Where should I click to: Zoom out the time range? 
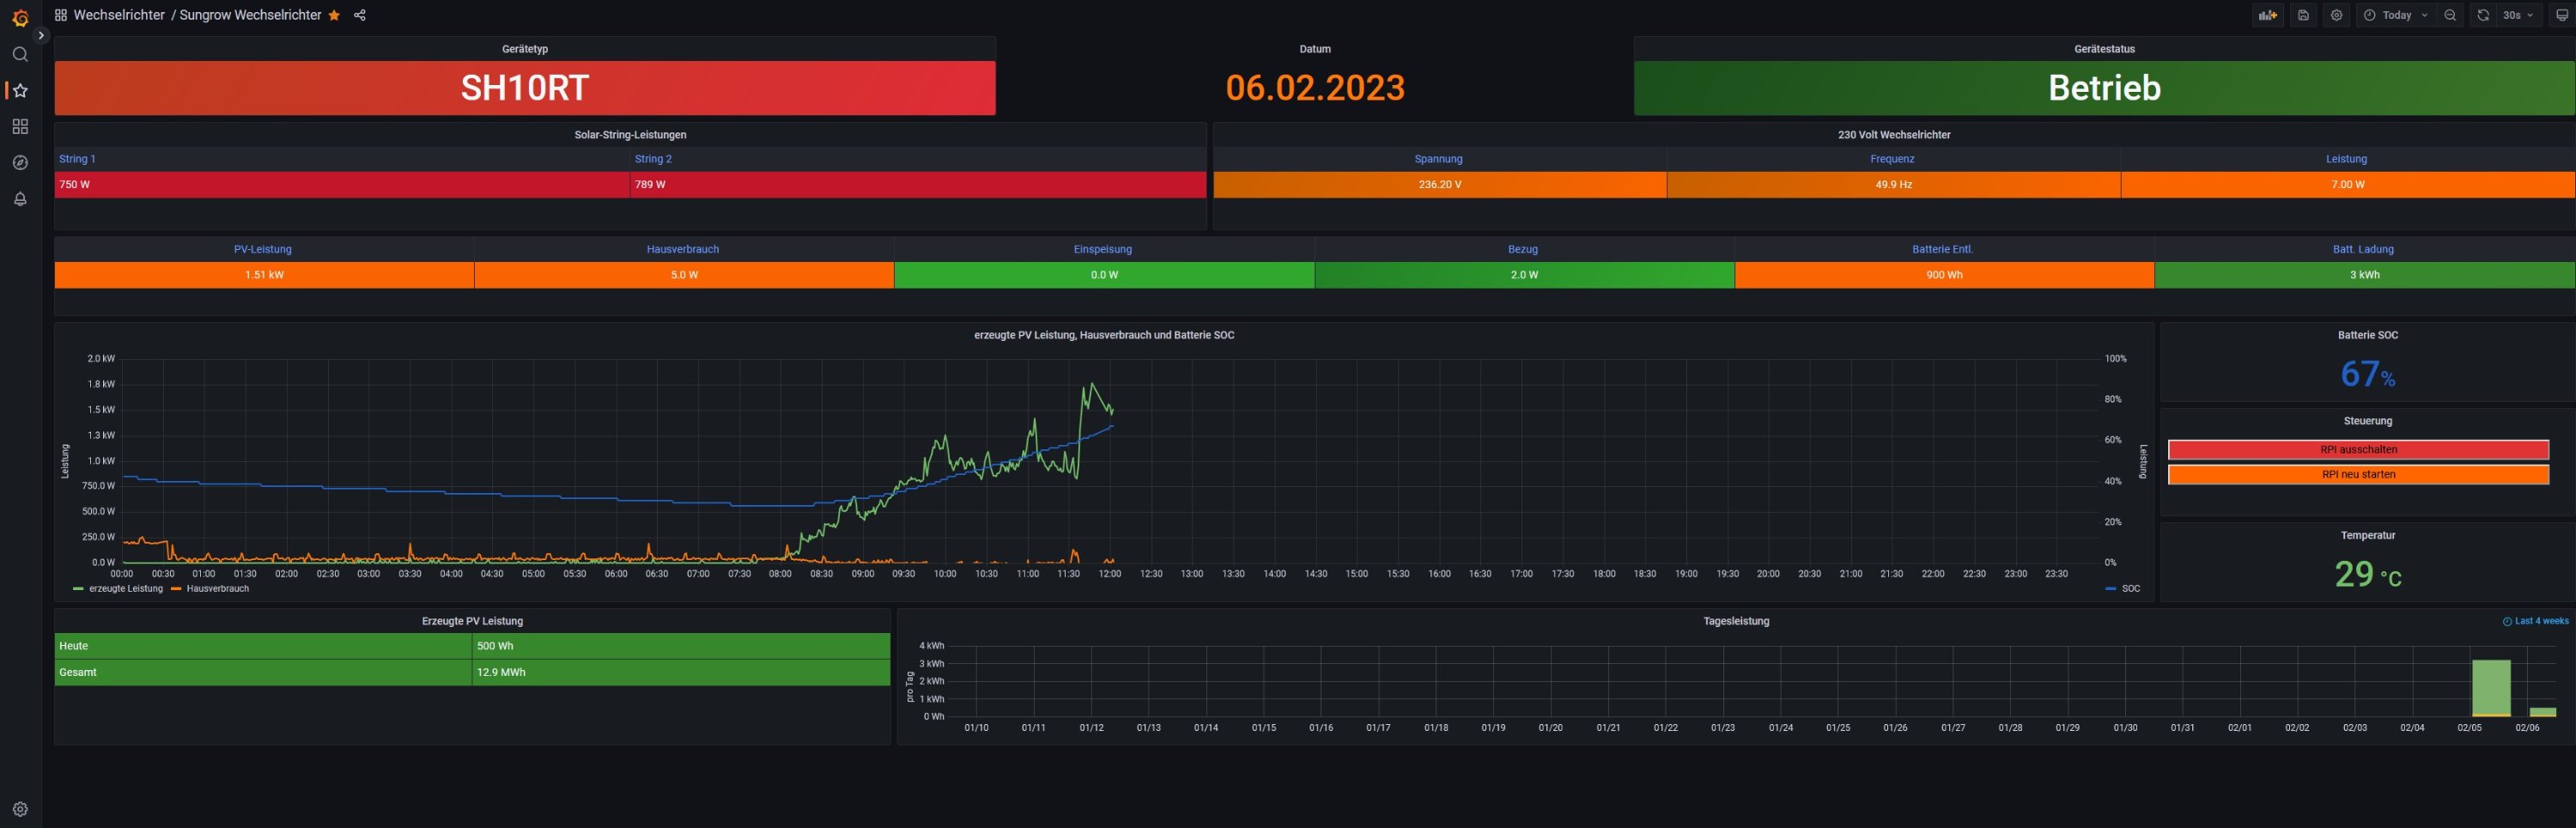click(x=2450, y=15)
